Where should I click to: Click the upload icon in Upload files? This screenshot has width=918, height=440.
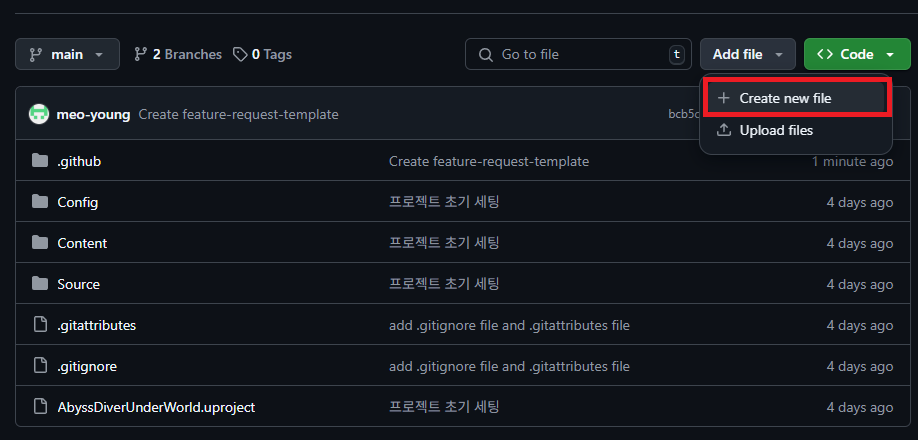pos(724,130)
